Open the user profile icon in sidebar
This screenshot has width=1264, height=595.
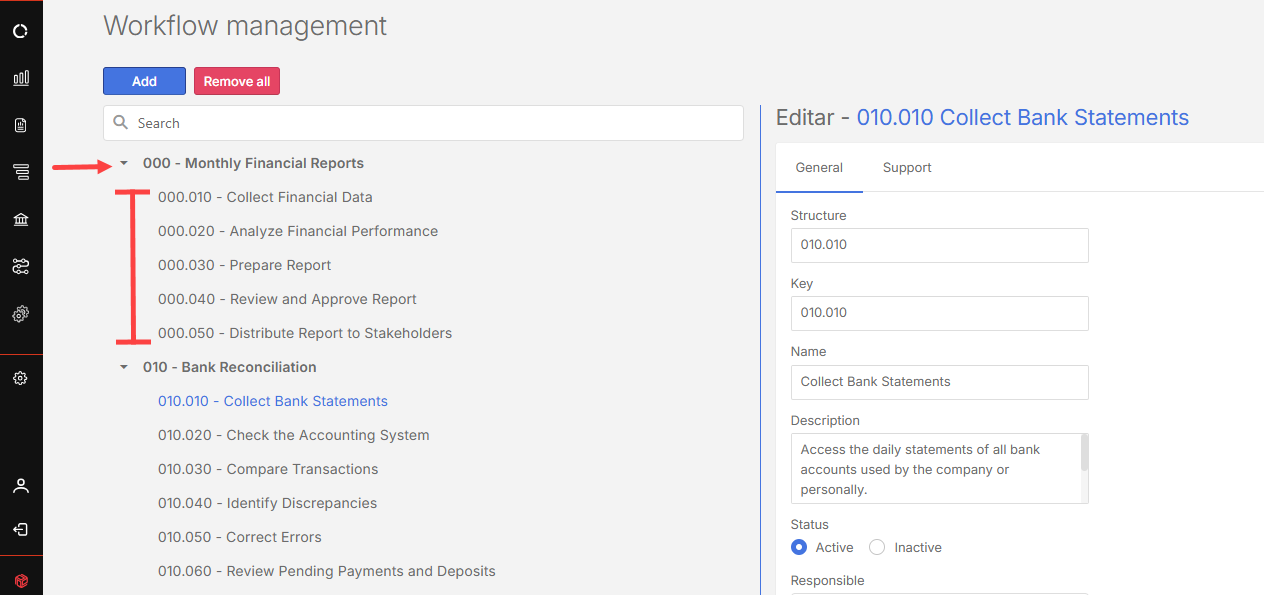coord(21,486)
